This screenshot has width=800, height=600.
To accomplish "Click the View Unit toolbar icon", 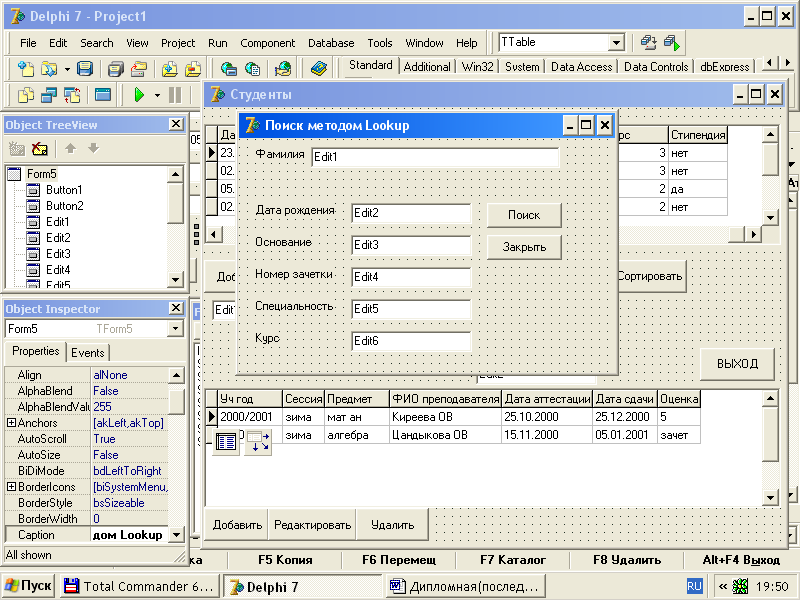I will 26,95.
